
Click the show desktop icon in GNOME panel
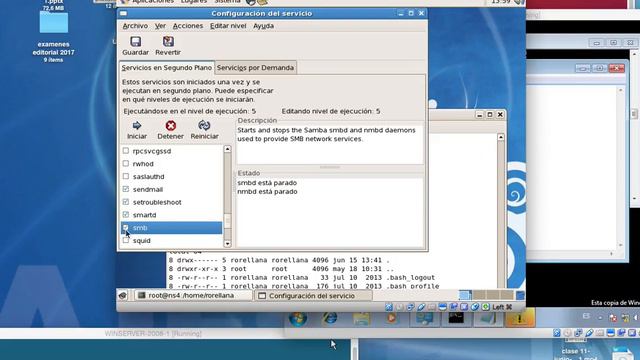[x=122, y=296]
